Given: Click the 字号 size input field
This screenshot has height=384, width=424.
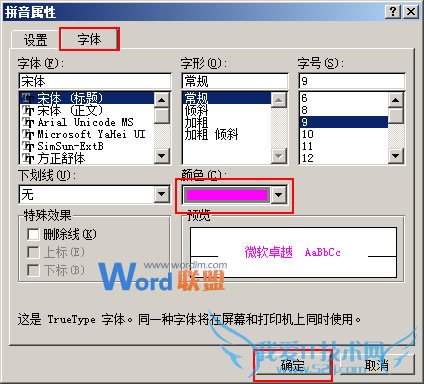Looking at the screenshot, I should point(352,81).
